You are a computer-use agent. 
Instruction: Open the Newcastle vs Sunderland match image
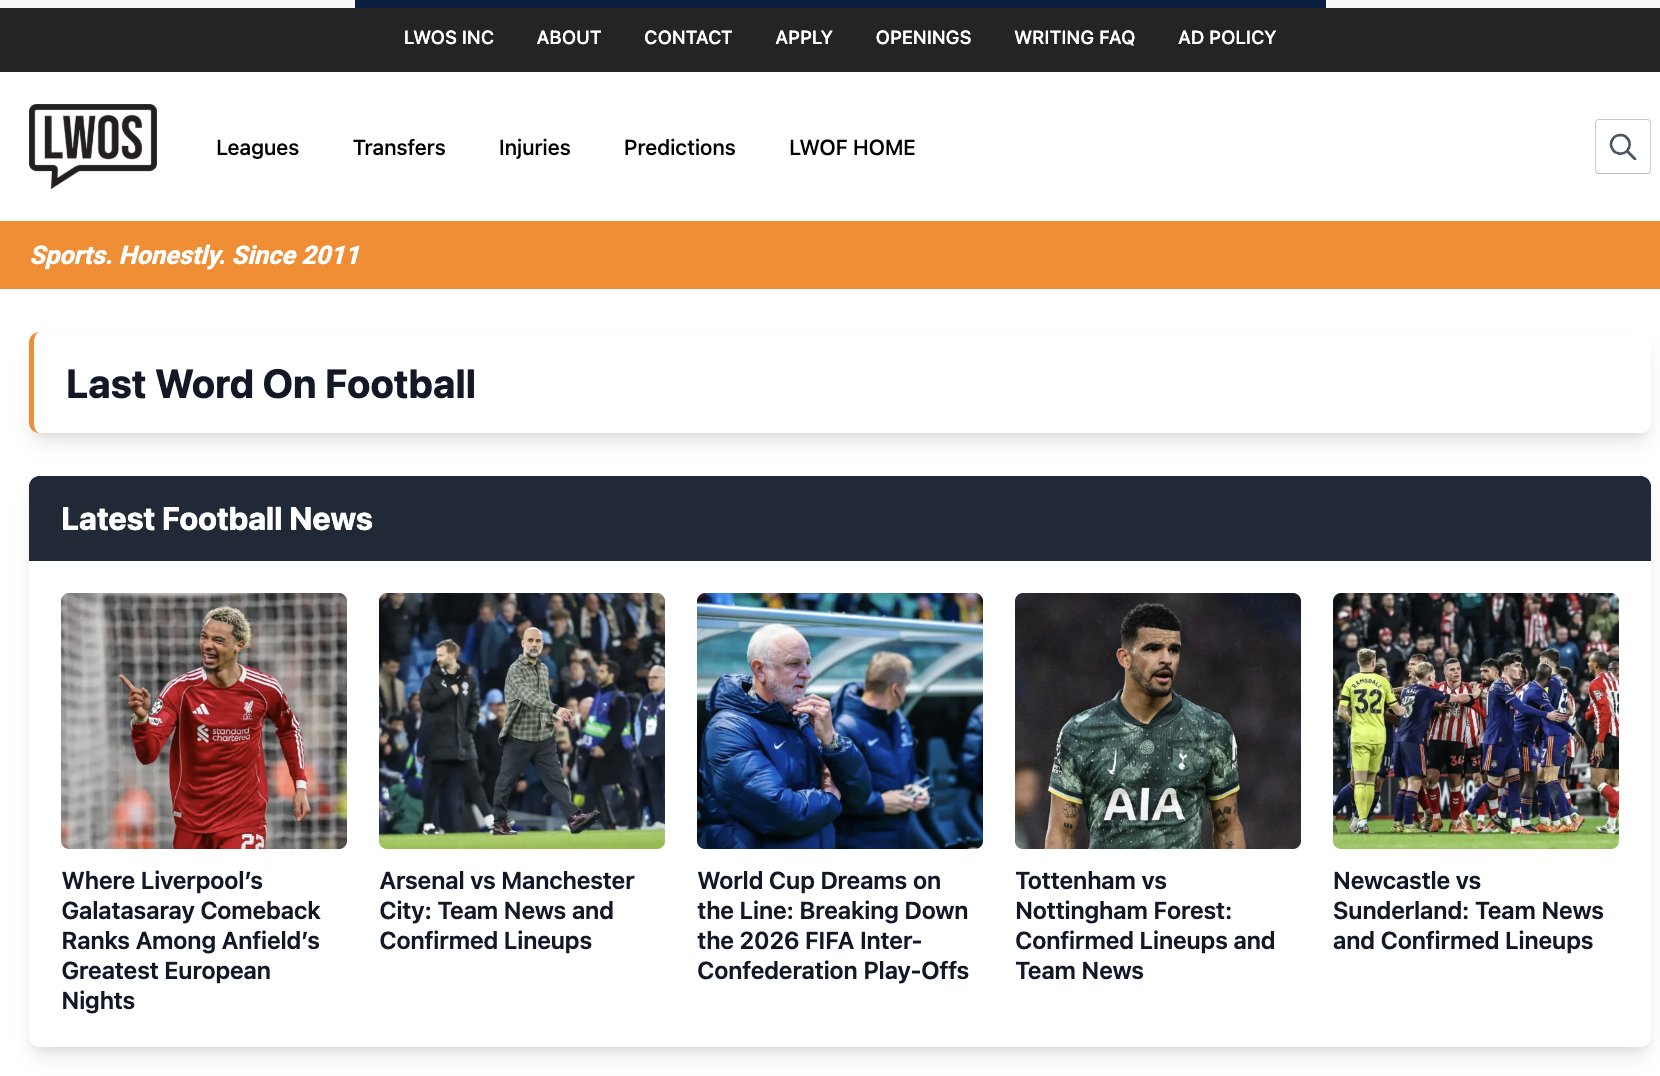point(1476,721)
